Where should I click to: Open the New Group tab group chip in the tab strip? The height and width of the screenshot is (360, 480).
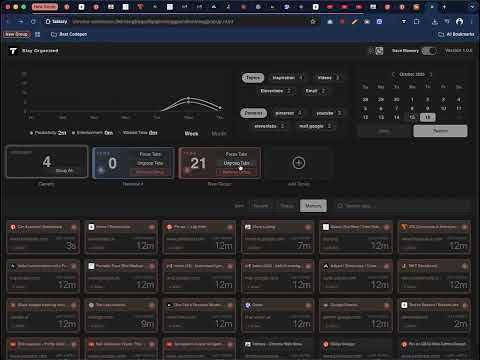point(44,7)
